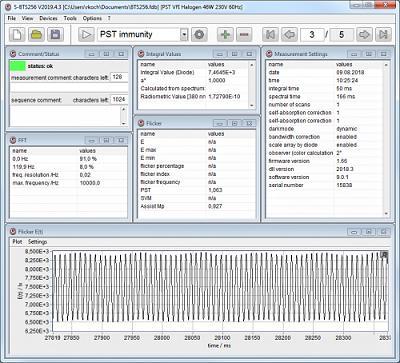The width and height of the screenshot is (400, 363).
Task: Click the Integral Values scrollbar down arrow
Action: coord(252,105)
